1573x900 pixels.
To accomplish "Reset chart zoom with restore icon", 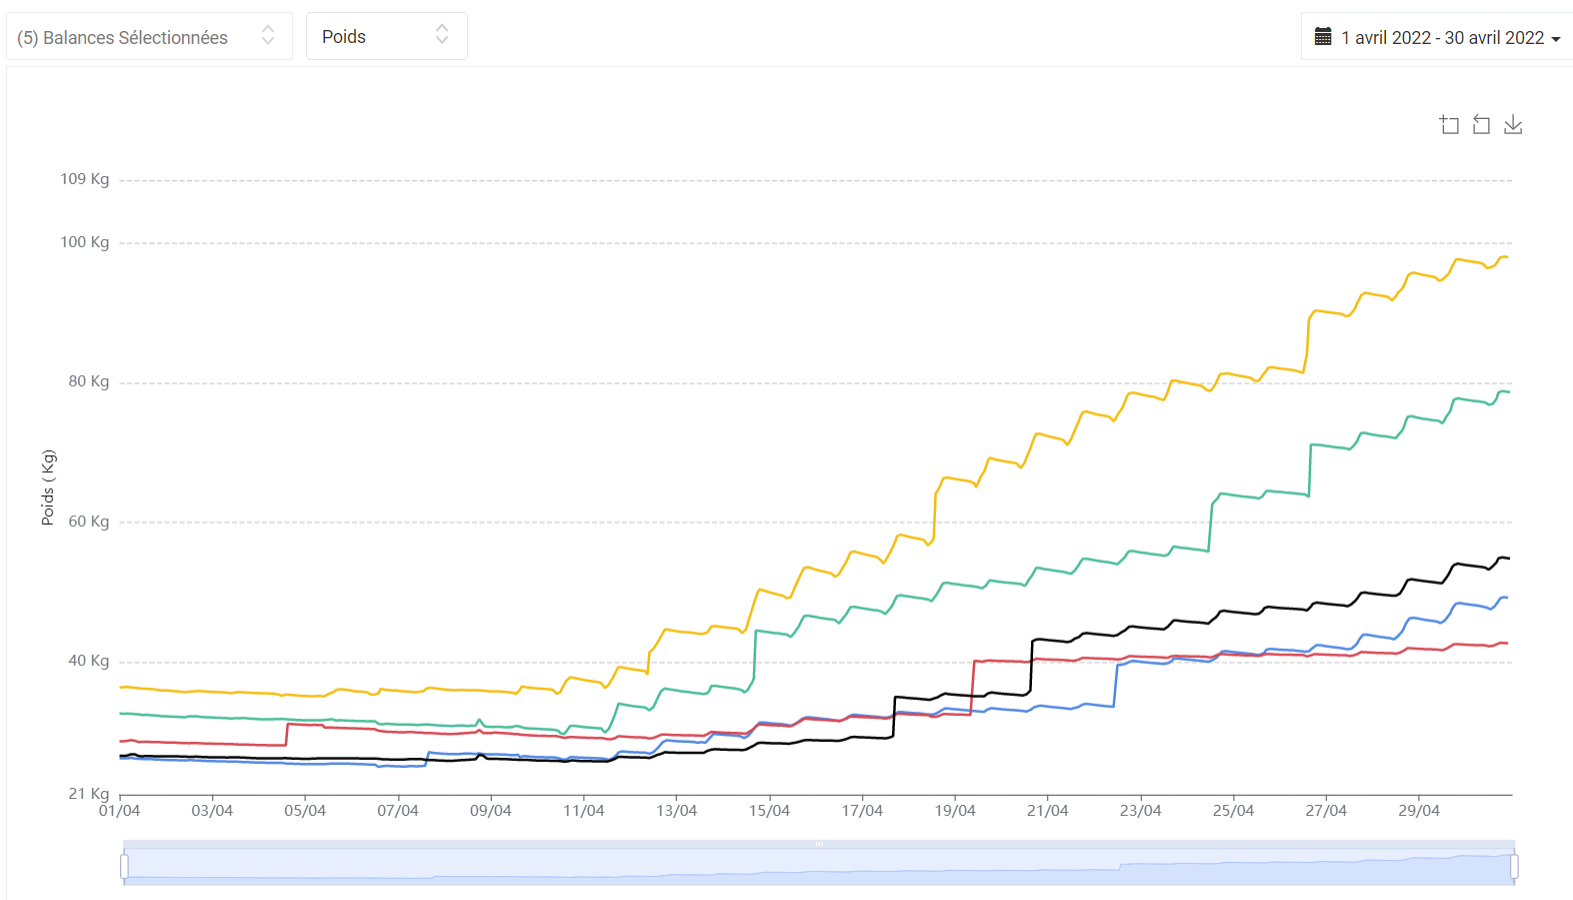I will point(1481,125).
